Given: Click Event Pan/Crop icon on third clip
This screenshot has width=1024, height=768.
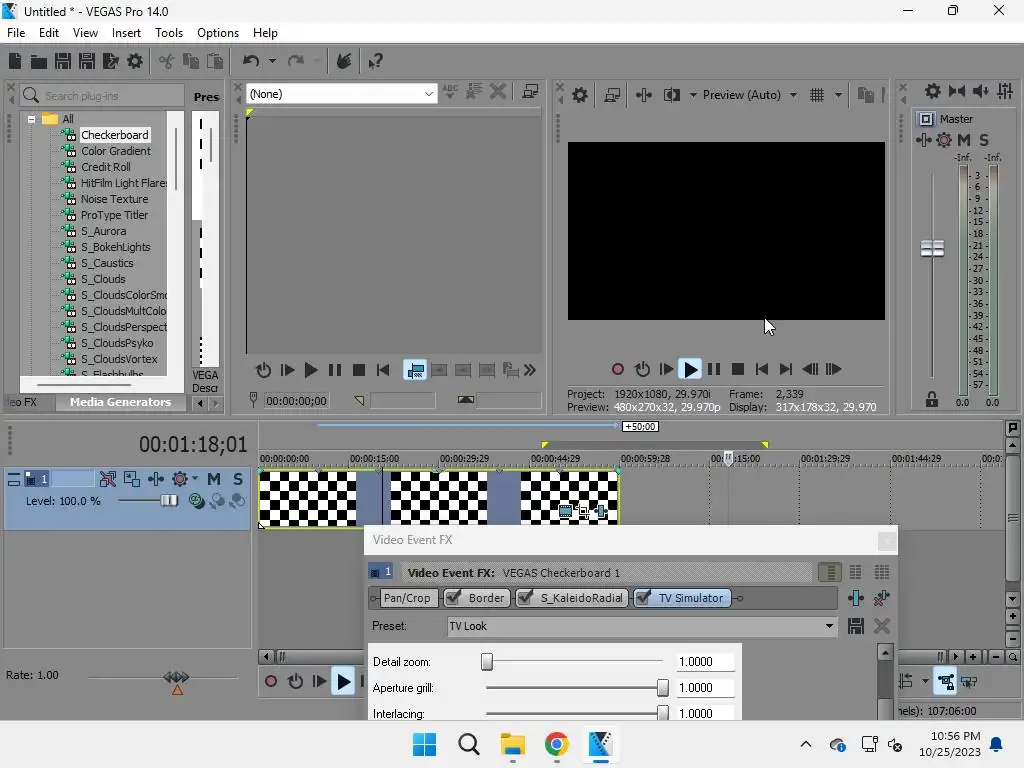Looking at the screenshot, I should (584, 511).
